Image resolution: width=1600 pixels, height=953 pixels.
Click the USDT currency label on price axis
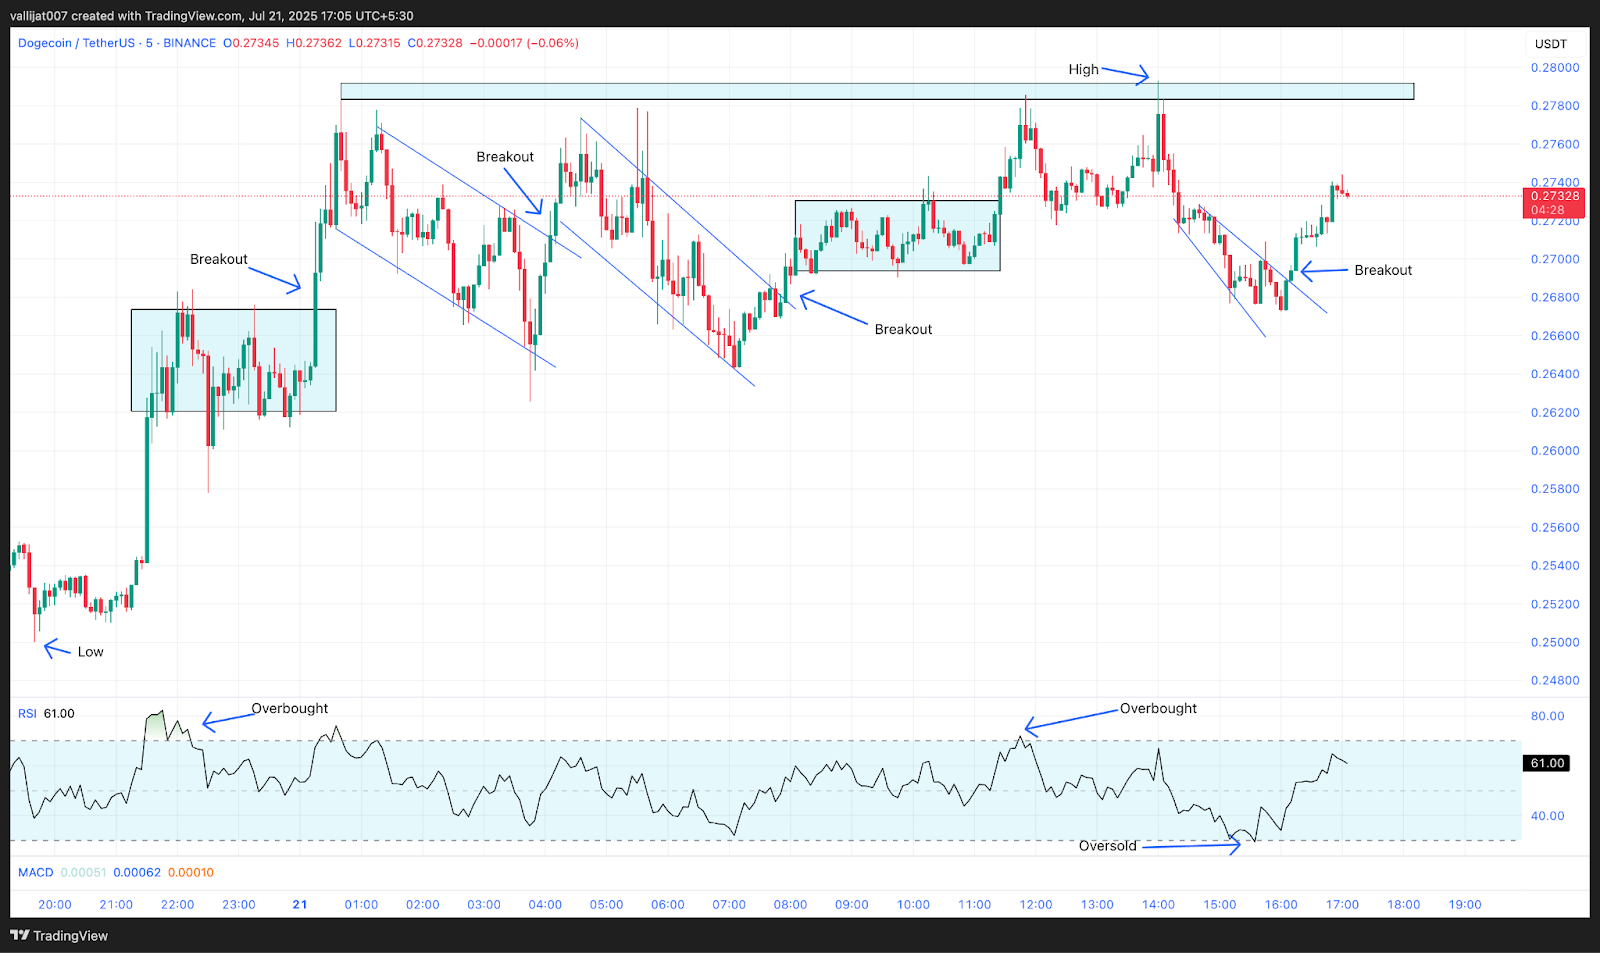pyautogui.click(x=1551, y=44)
